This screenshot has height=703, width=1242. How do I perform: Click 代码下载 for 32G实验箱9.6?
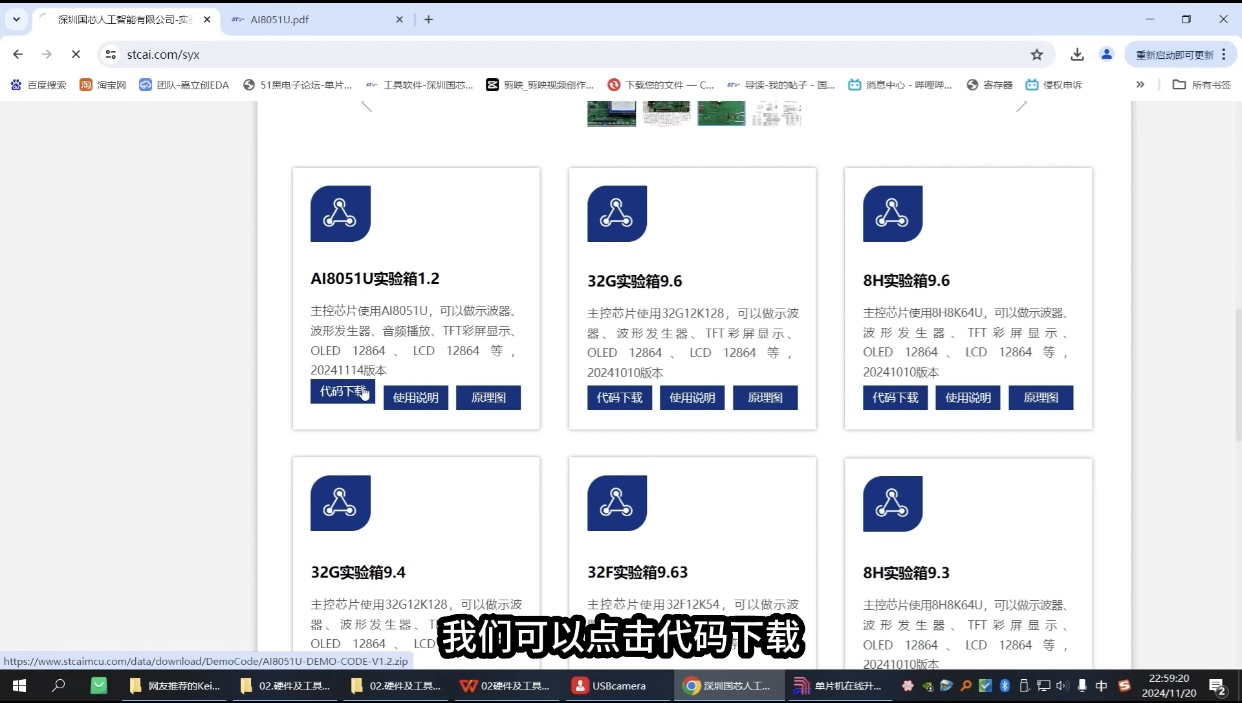(x=619, y=398)
